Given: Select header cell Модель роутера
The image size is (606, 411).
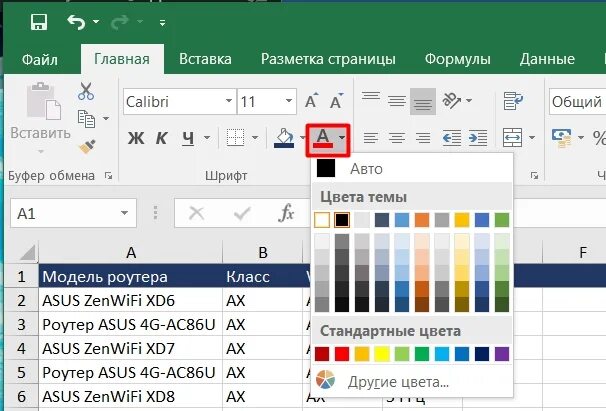Looking at the screenshot, I should pos(131,276).
